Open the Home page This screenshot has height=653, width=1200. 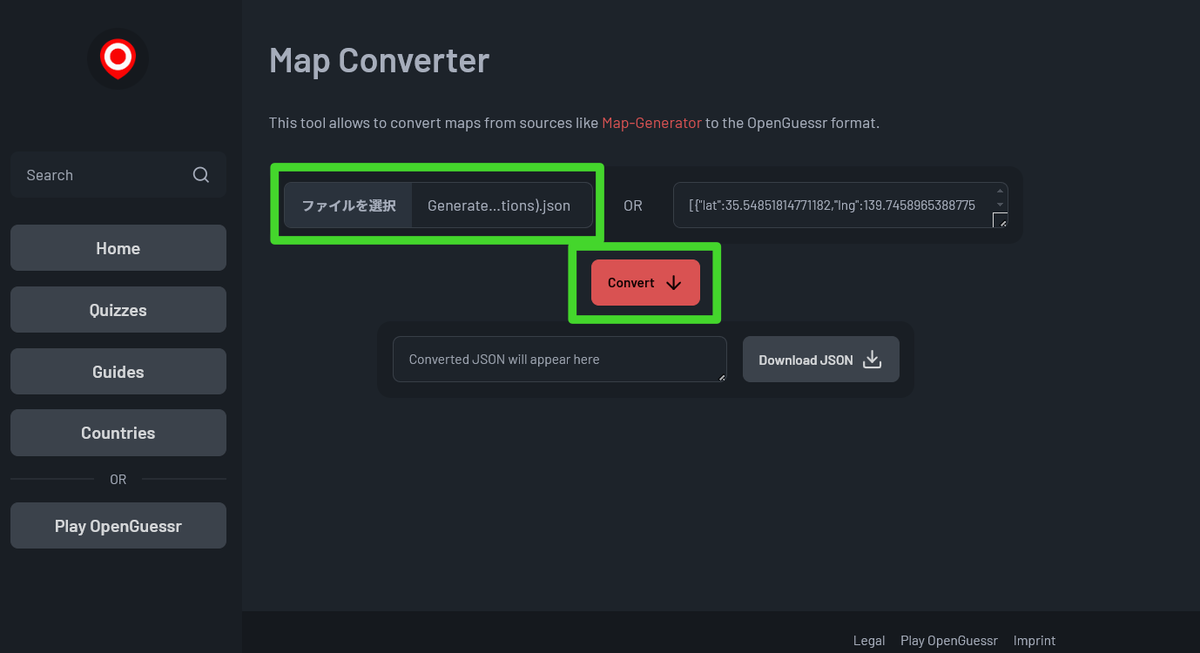click(118, 248)
